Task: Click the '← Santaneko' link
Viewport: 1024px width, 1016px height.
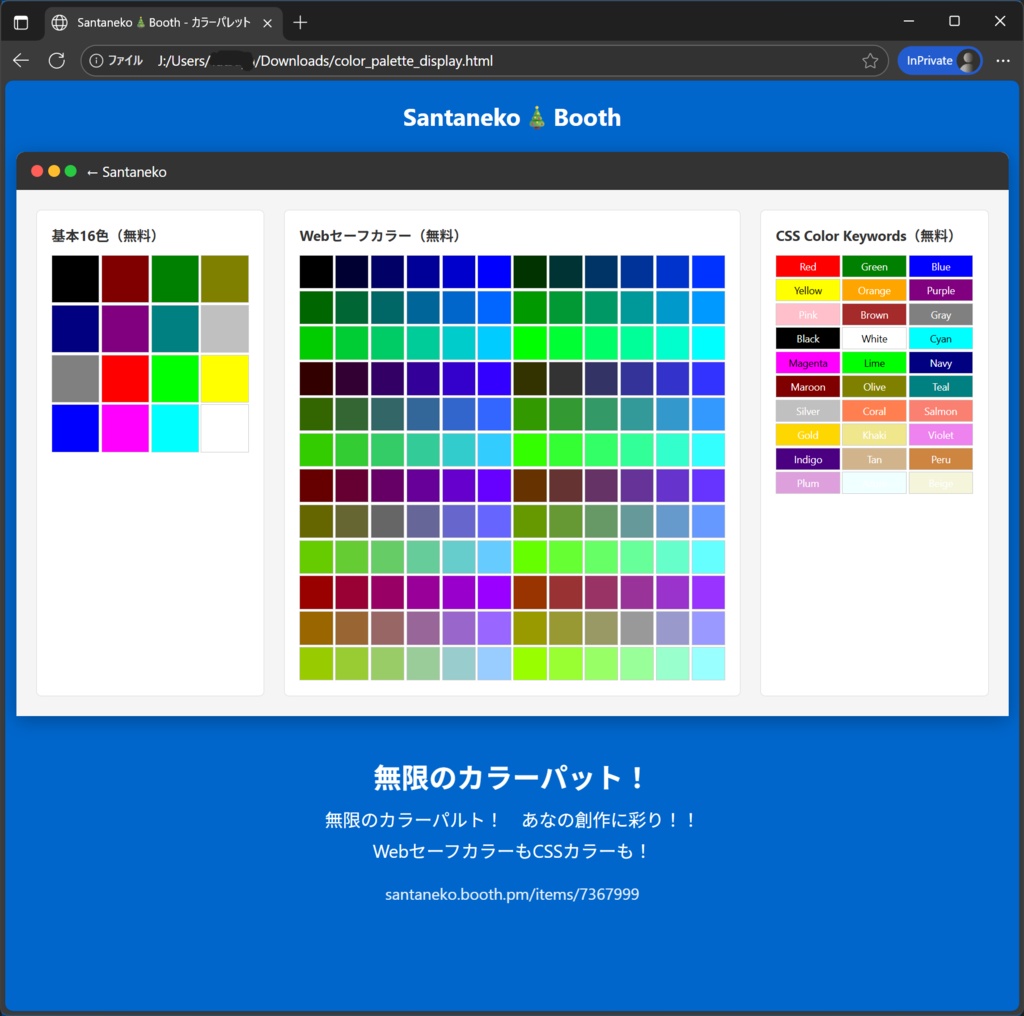Action: coord(126,171)
